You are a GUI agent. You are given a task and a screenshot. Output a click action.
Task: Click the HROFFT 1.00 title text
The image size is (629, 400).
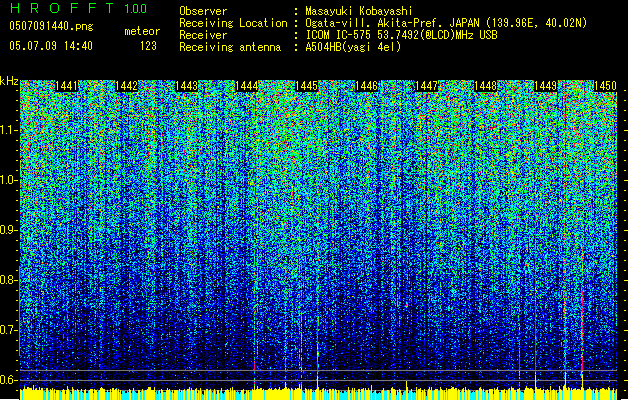click(78, 8)
